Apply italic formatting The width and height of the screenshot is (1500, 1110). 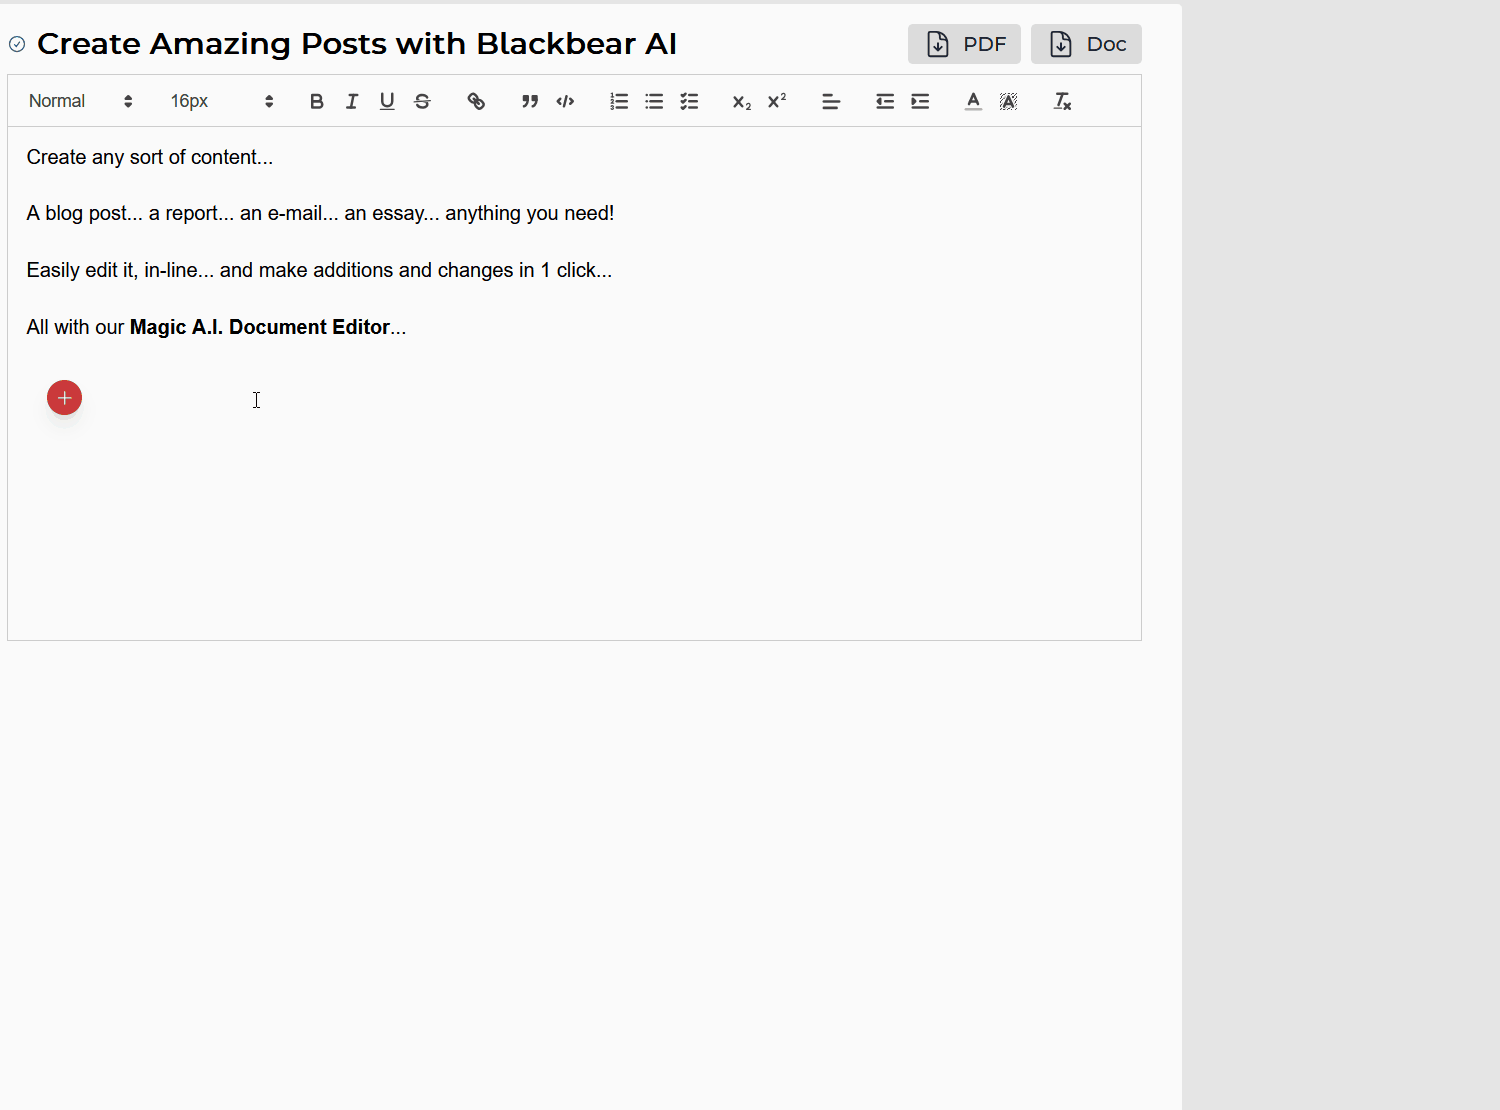pos(352,101)
